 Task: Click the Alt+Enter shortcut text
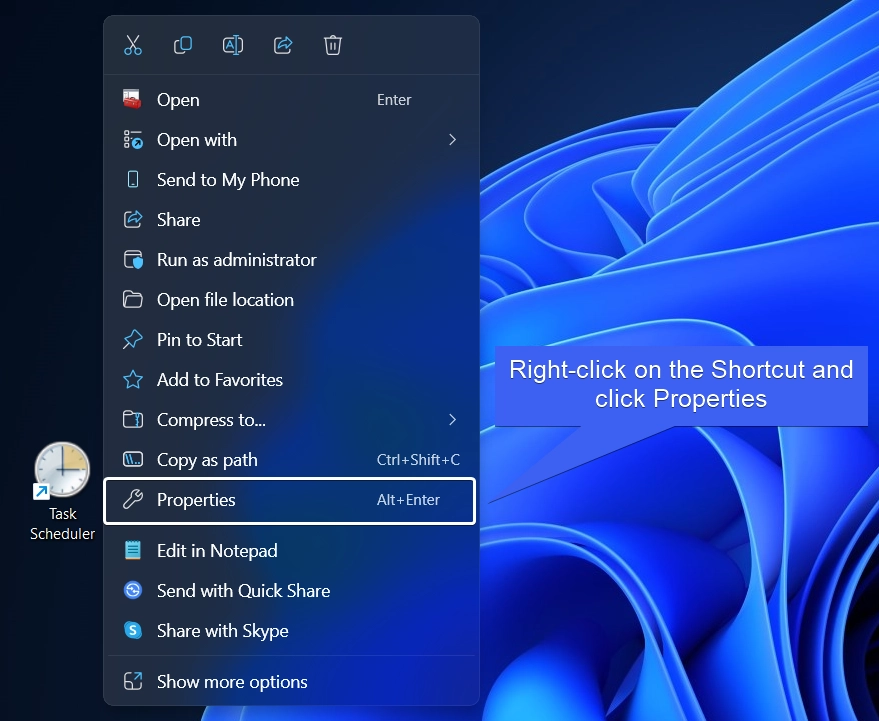pyautogui.click(x=408, y=500)
